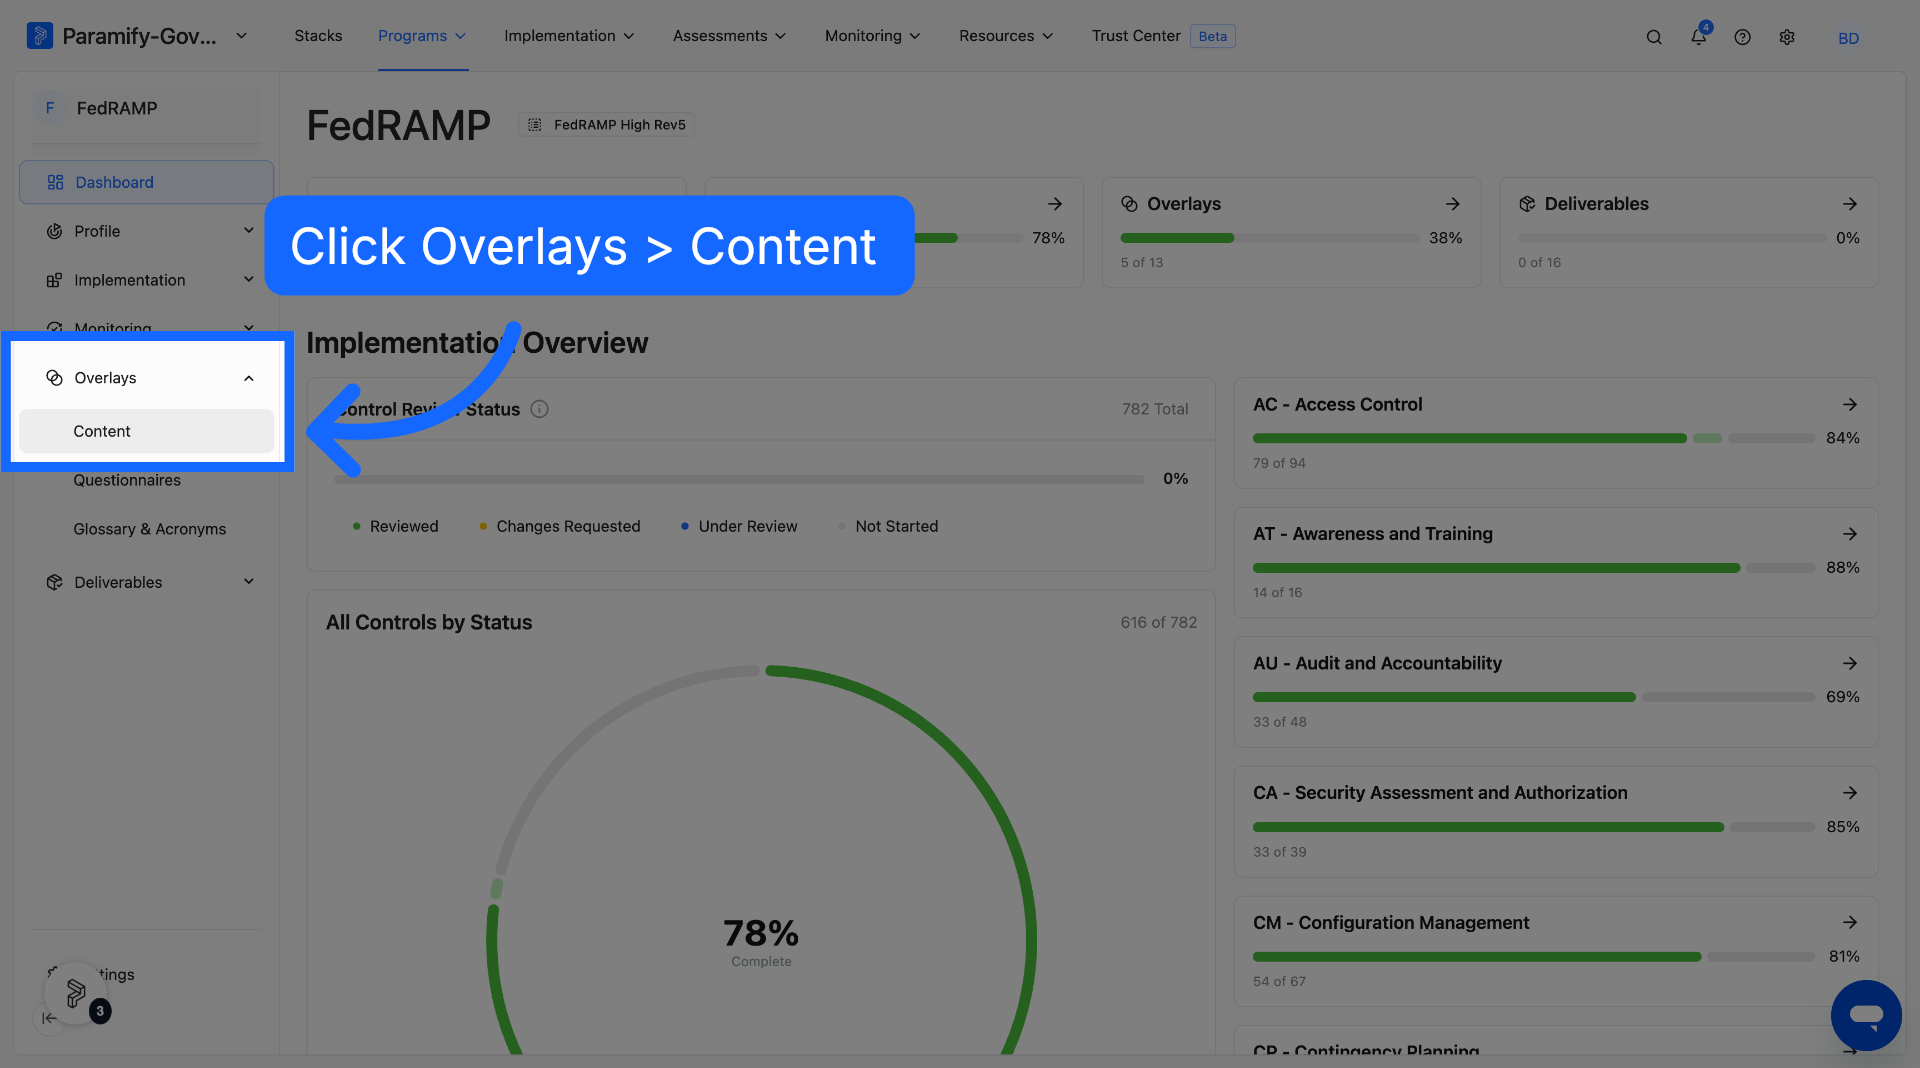This screenshot has width=1920, height=1068.
Task: Click the Deliverables cube icon in sidebar
Action: pyautogui.click(x=54, y=582)
